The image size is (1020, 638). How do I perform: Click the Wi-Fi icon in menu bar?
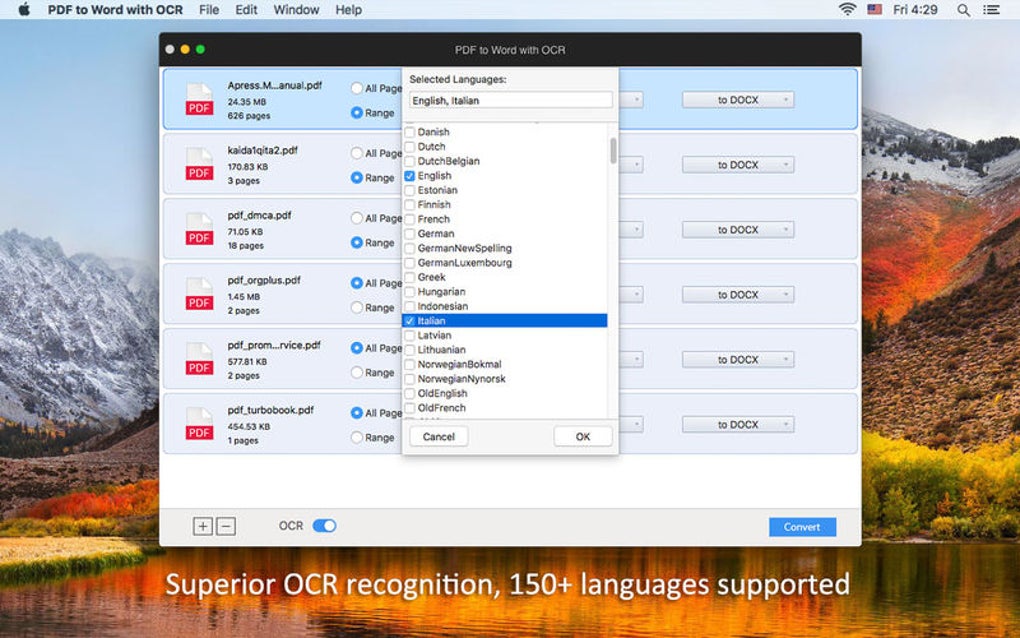tap(847, 9)
